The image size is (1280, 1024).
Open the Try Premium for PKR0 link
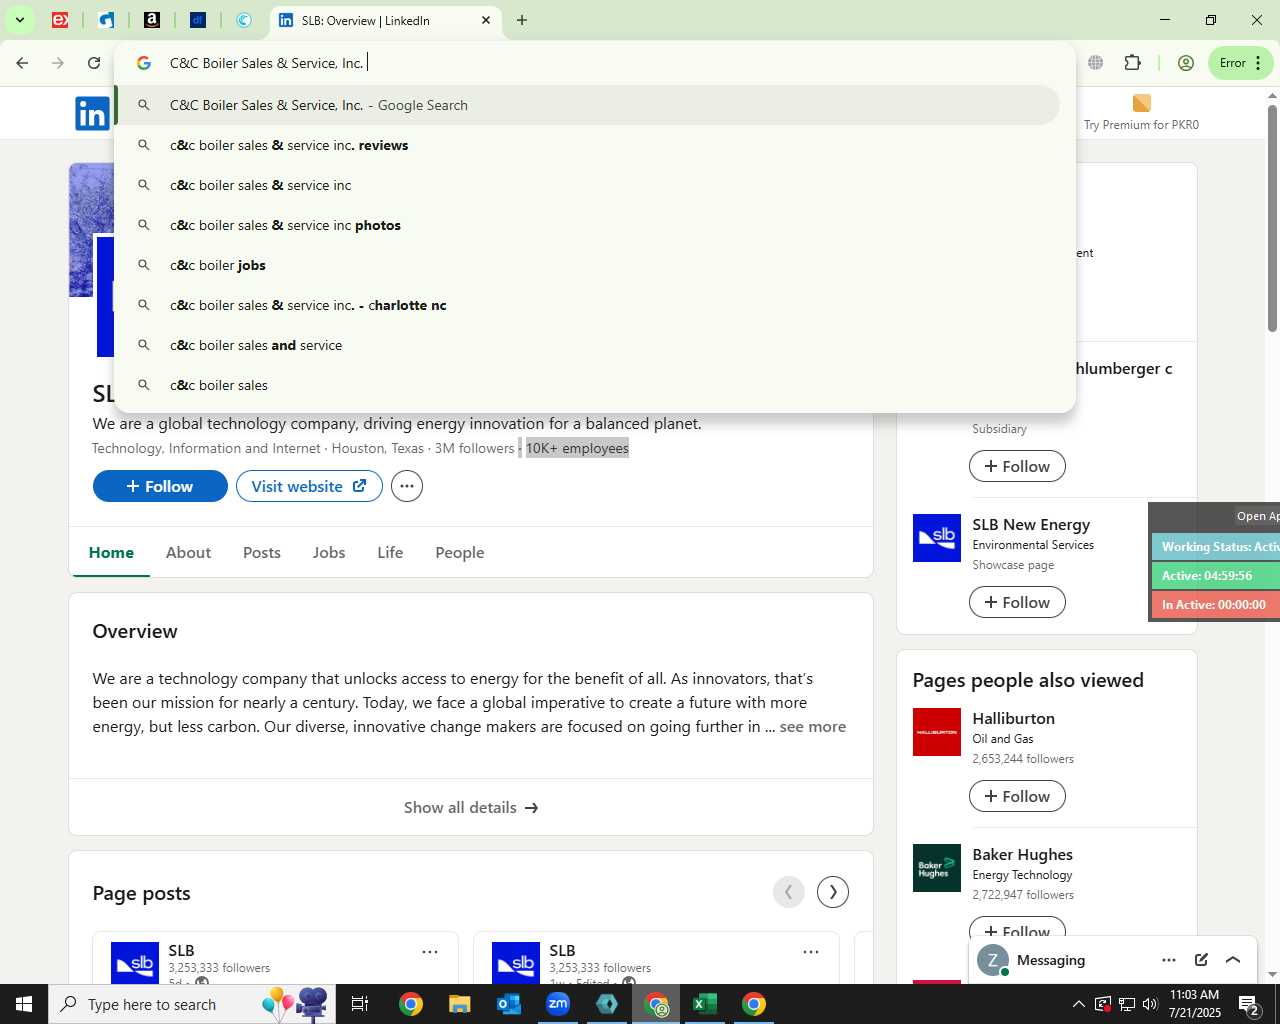[x=1141, y=113]
